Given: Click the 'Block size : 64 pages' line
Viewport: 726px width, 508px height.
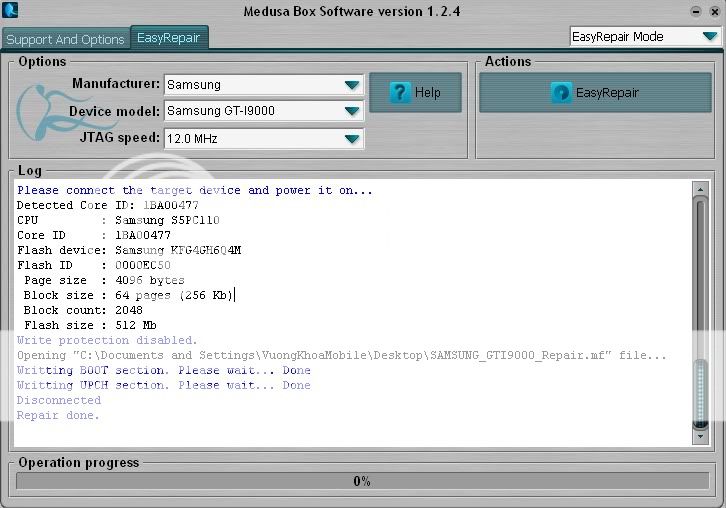Looking at the screenshot, I should pyautogui.click(x=130, y=295).
